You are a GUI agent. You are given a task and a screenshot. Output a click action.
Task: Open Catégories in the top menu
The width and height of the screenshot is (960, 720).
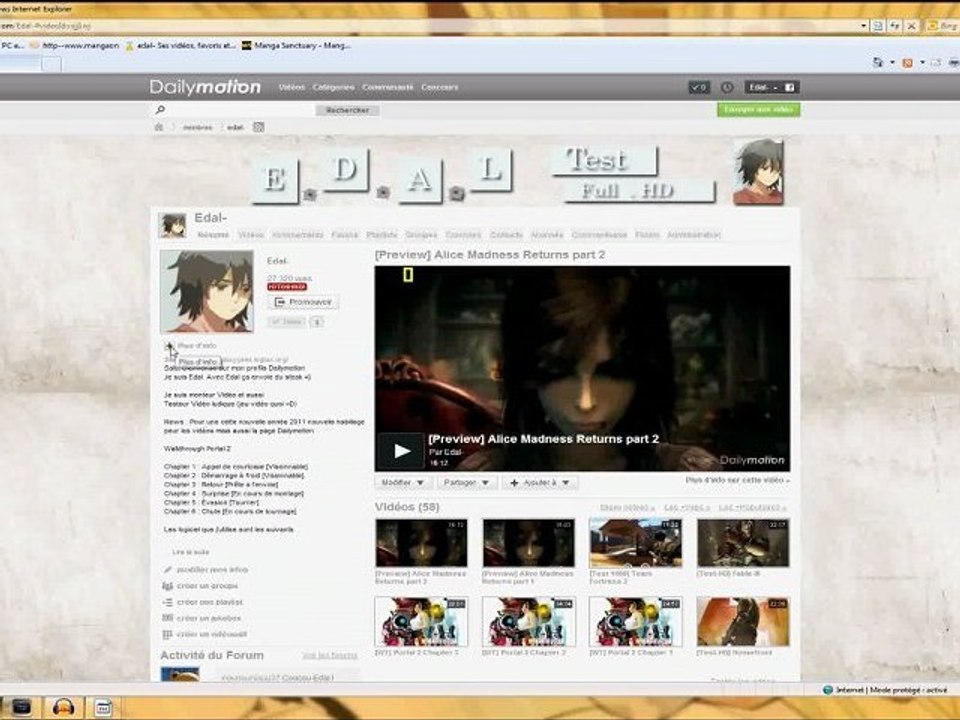[x=333, y=88]
